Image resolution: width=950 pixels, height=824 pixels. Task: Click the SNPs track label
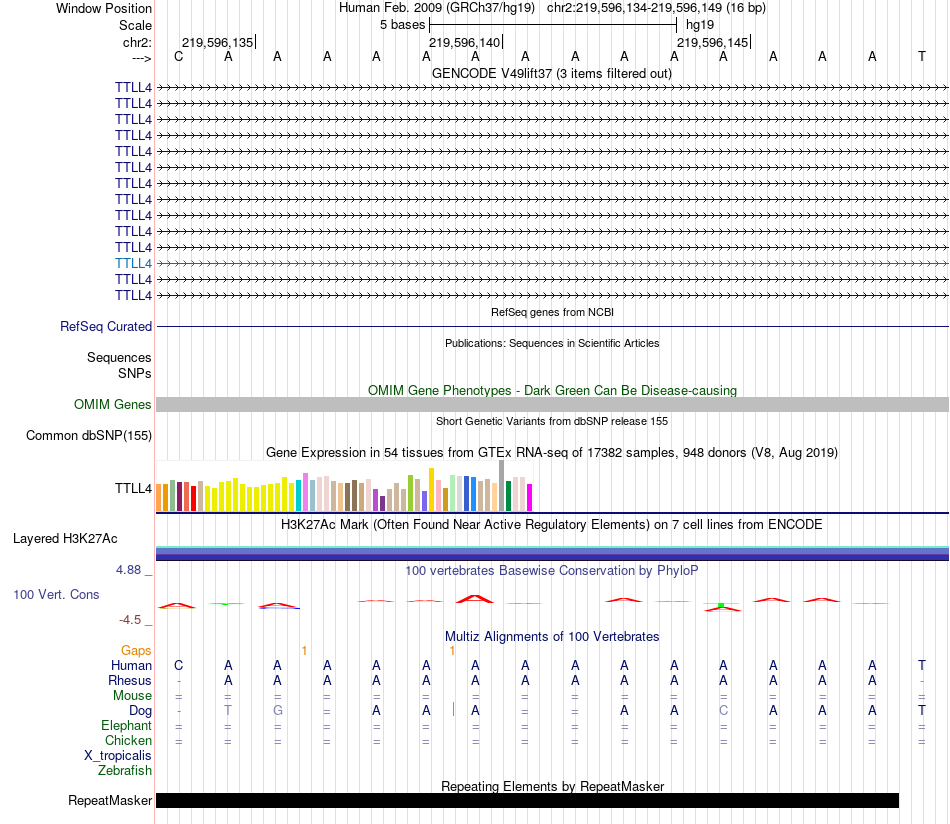pos(135,373)
